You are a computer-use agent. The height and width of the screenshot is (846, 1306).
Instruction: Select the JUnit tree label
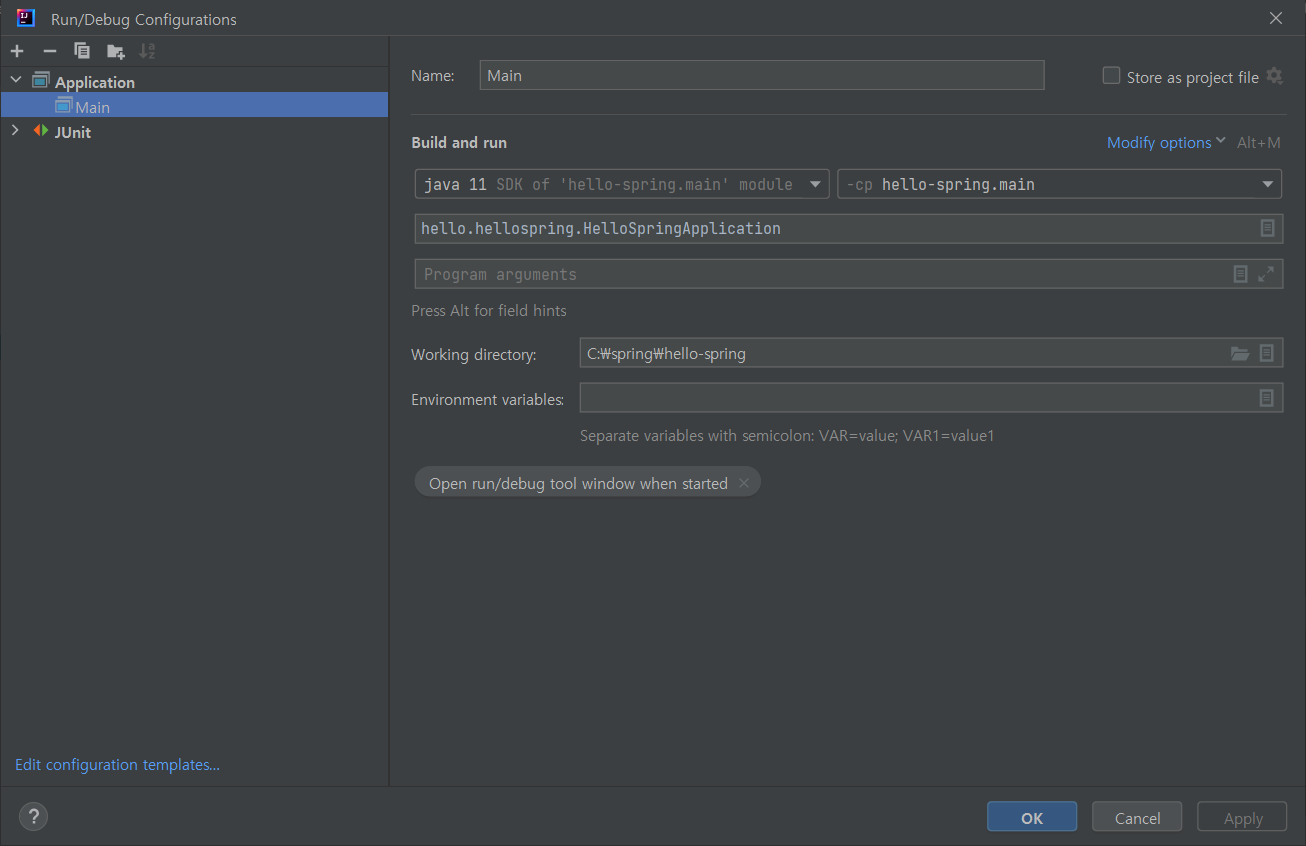[x=73, y=132]
